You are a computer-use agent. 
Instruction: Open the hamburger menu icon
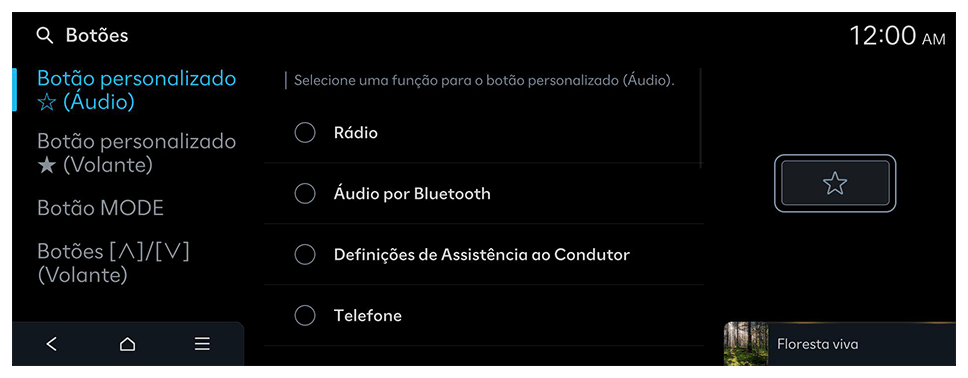(202, 344)
